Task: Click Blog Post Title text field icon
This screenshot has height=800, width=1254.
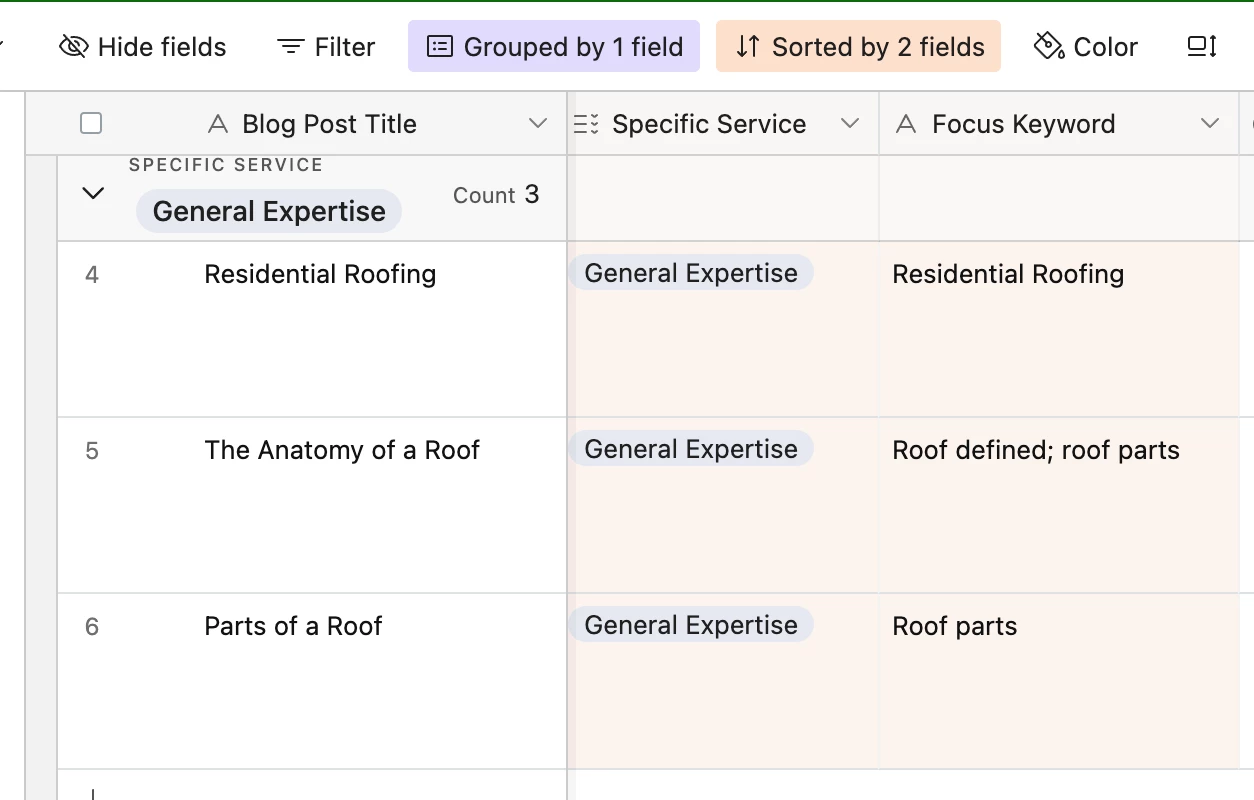Action: point(217,124)
